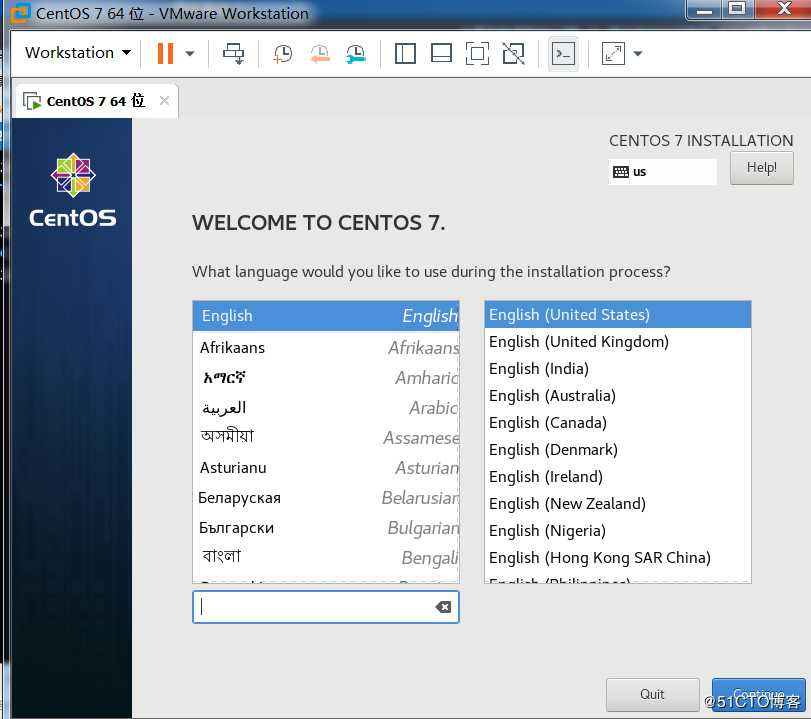Toggle the console view button
811x719 pixels.
pyautogui.click(x=563, y=53)
